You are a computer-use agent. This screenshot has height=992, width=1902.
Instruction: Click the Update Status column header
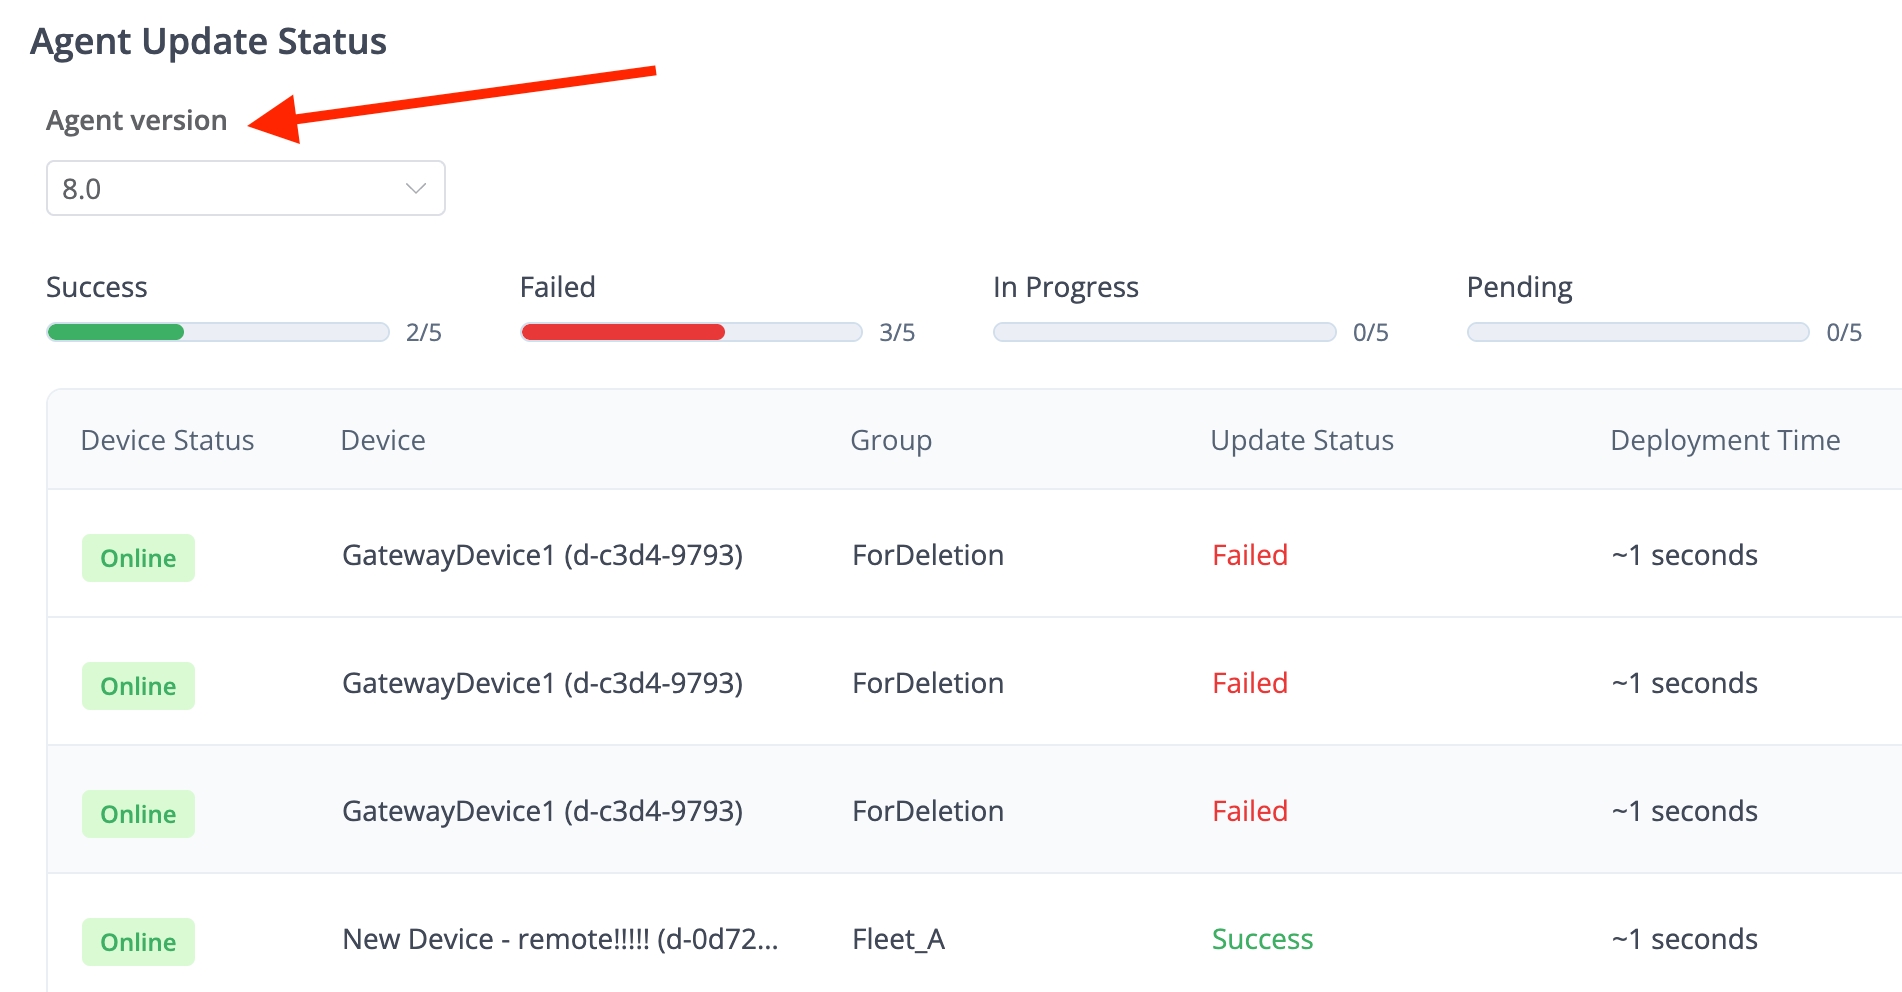(x=1302, y=440)
